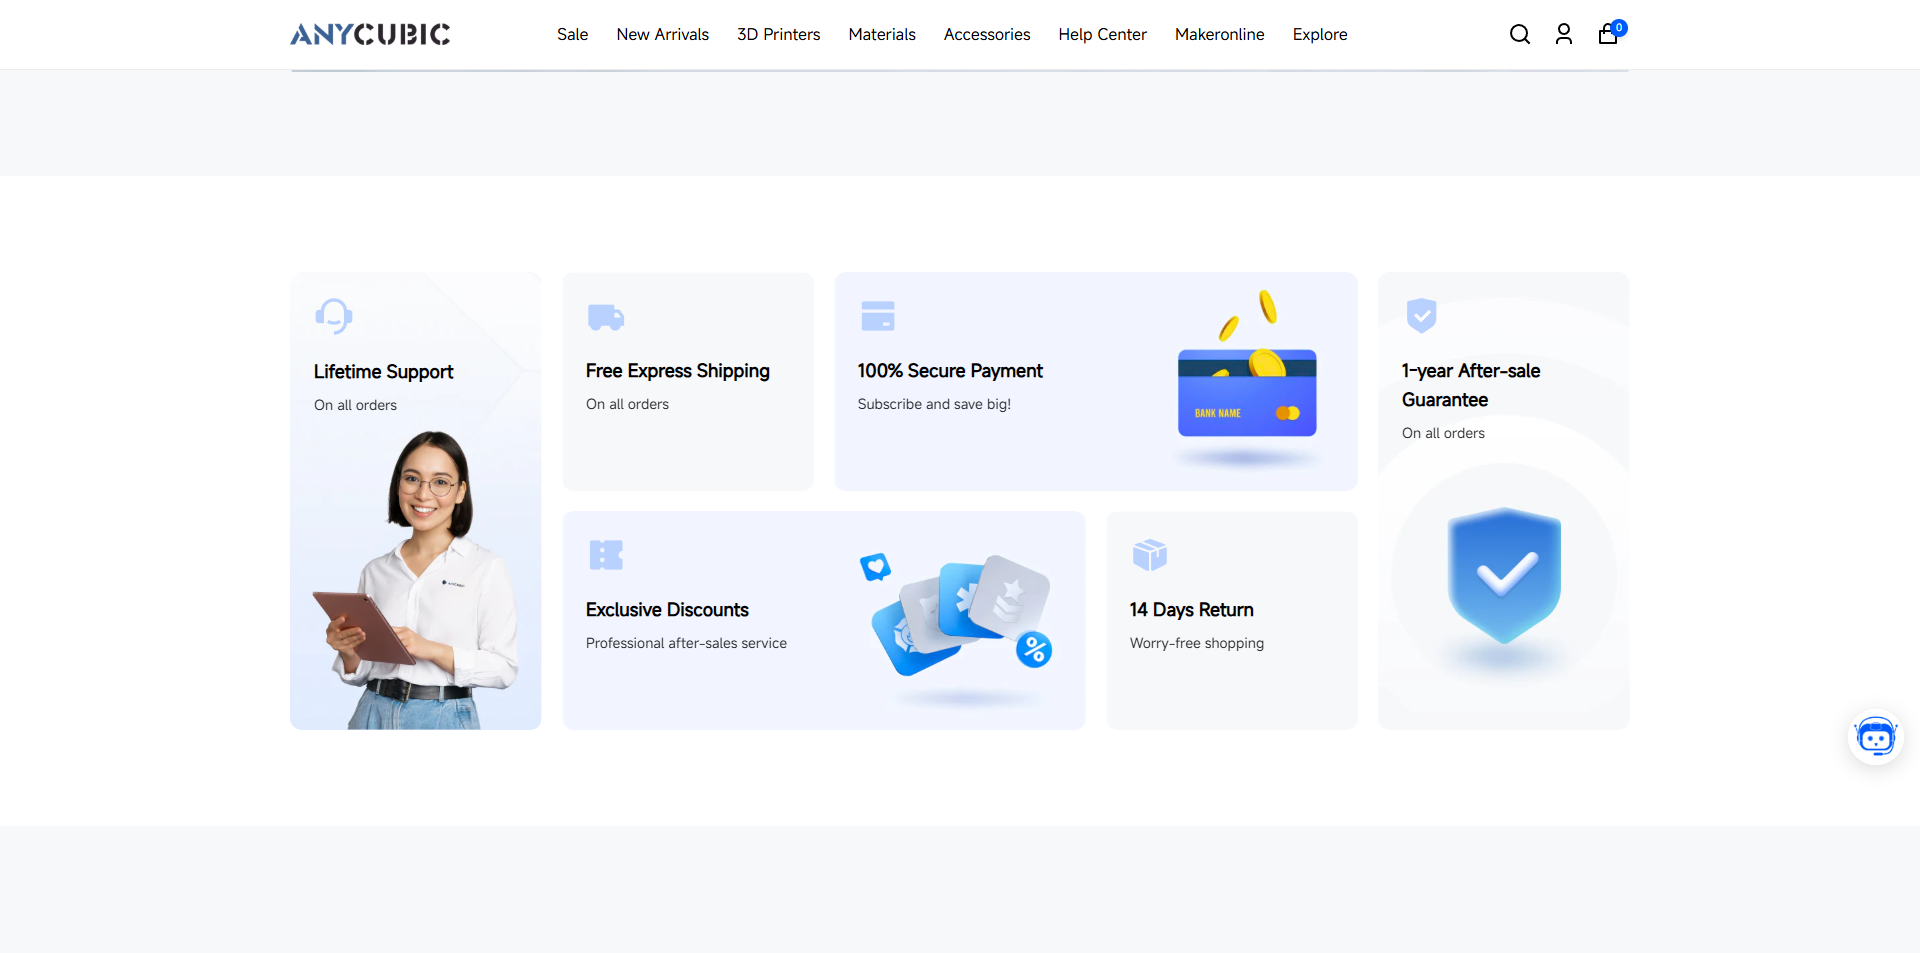This screenshot has width=1920, height=953.
Task: Open the shopping cart icon
Action: click(x=1608, y=34)
